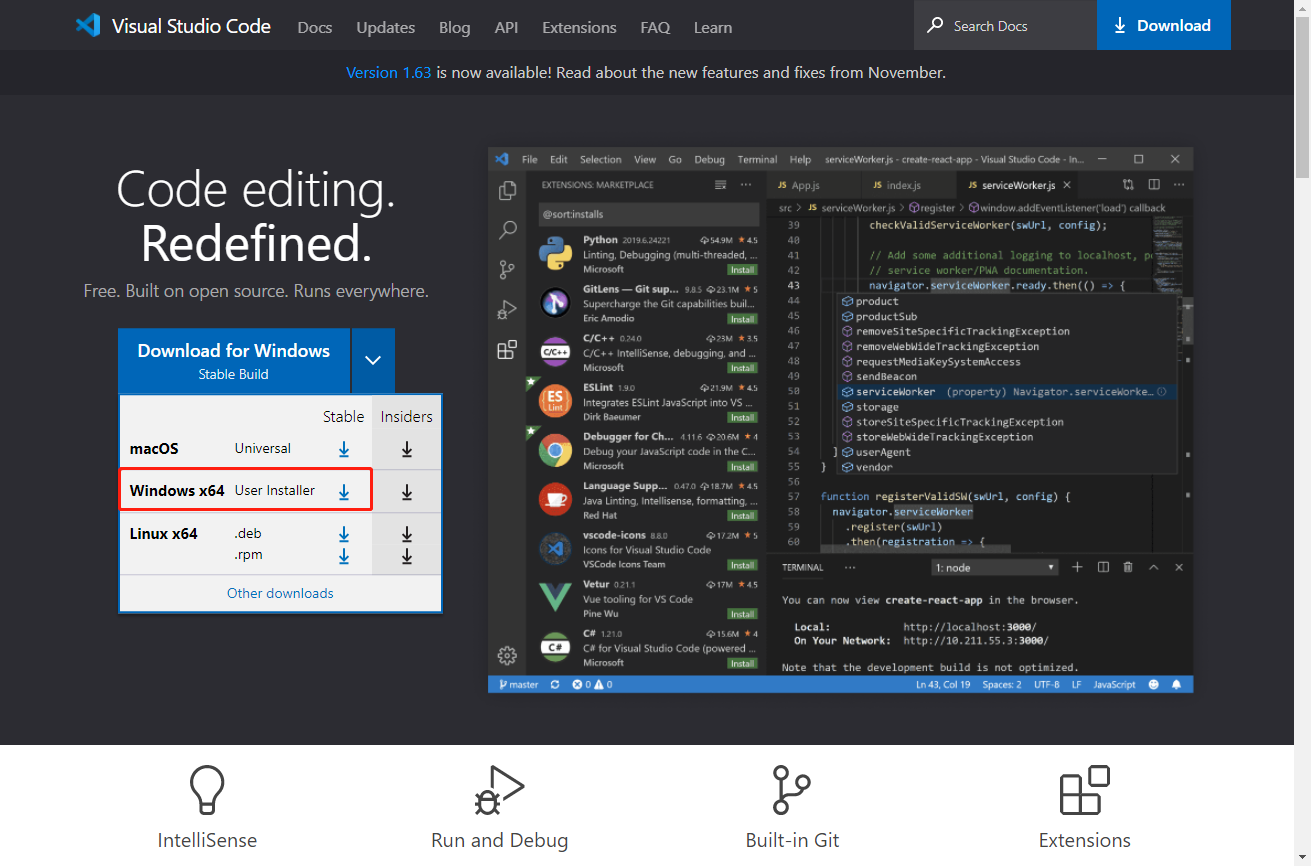This screenshot has width=1311, height=866.
Task: Click the IntelliSense lightbulb icon
Action: tap(207, 790)
